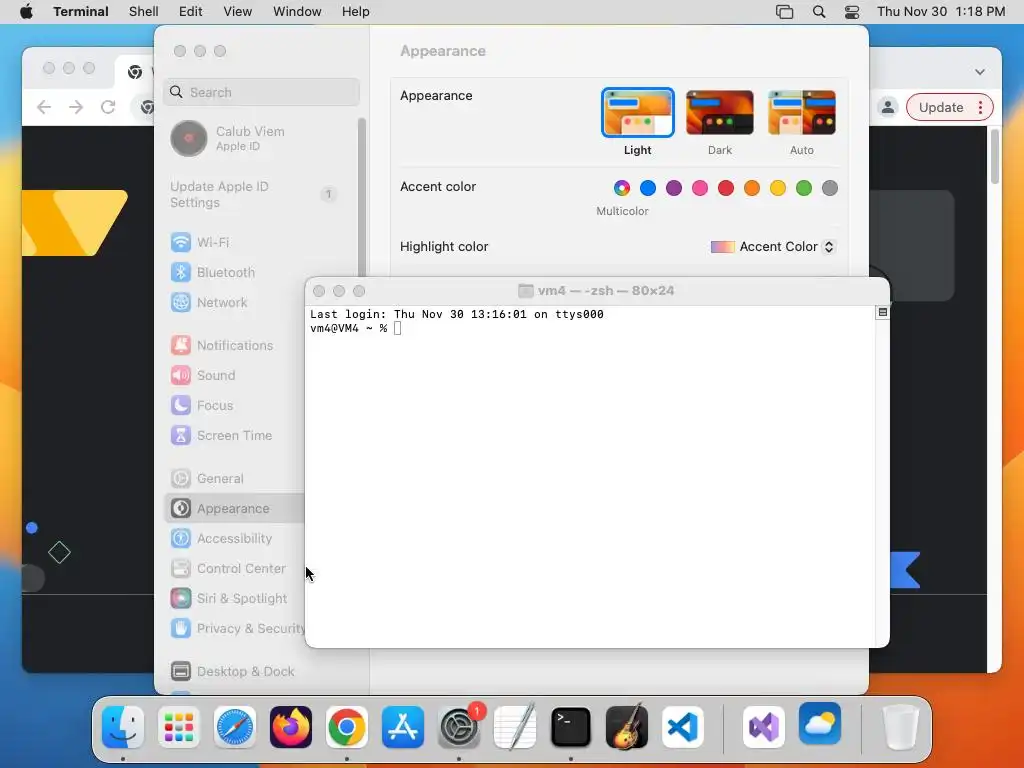Open the Terminal application menu
Screen dimensions: 1024x768
click(x=81, y=12)
